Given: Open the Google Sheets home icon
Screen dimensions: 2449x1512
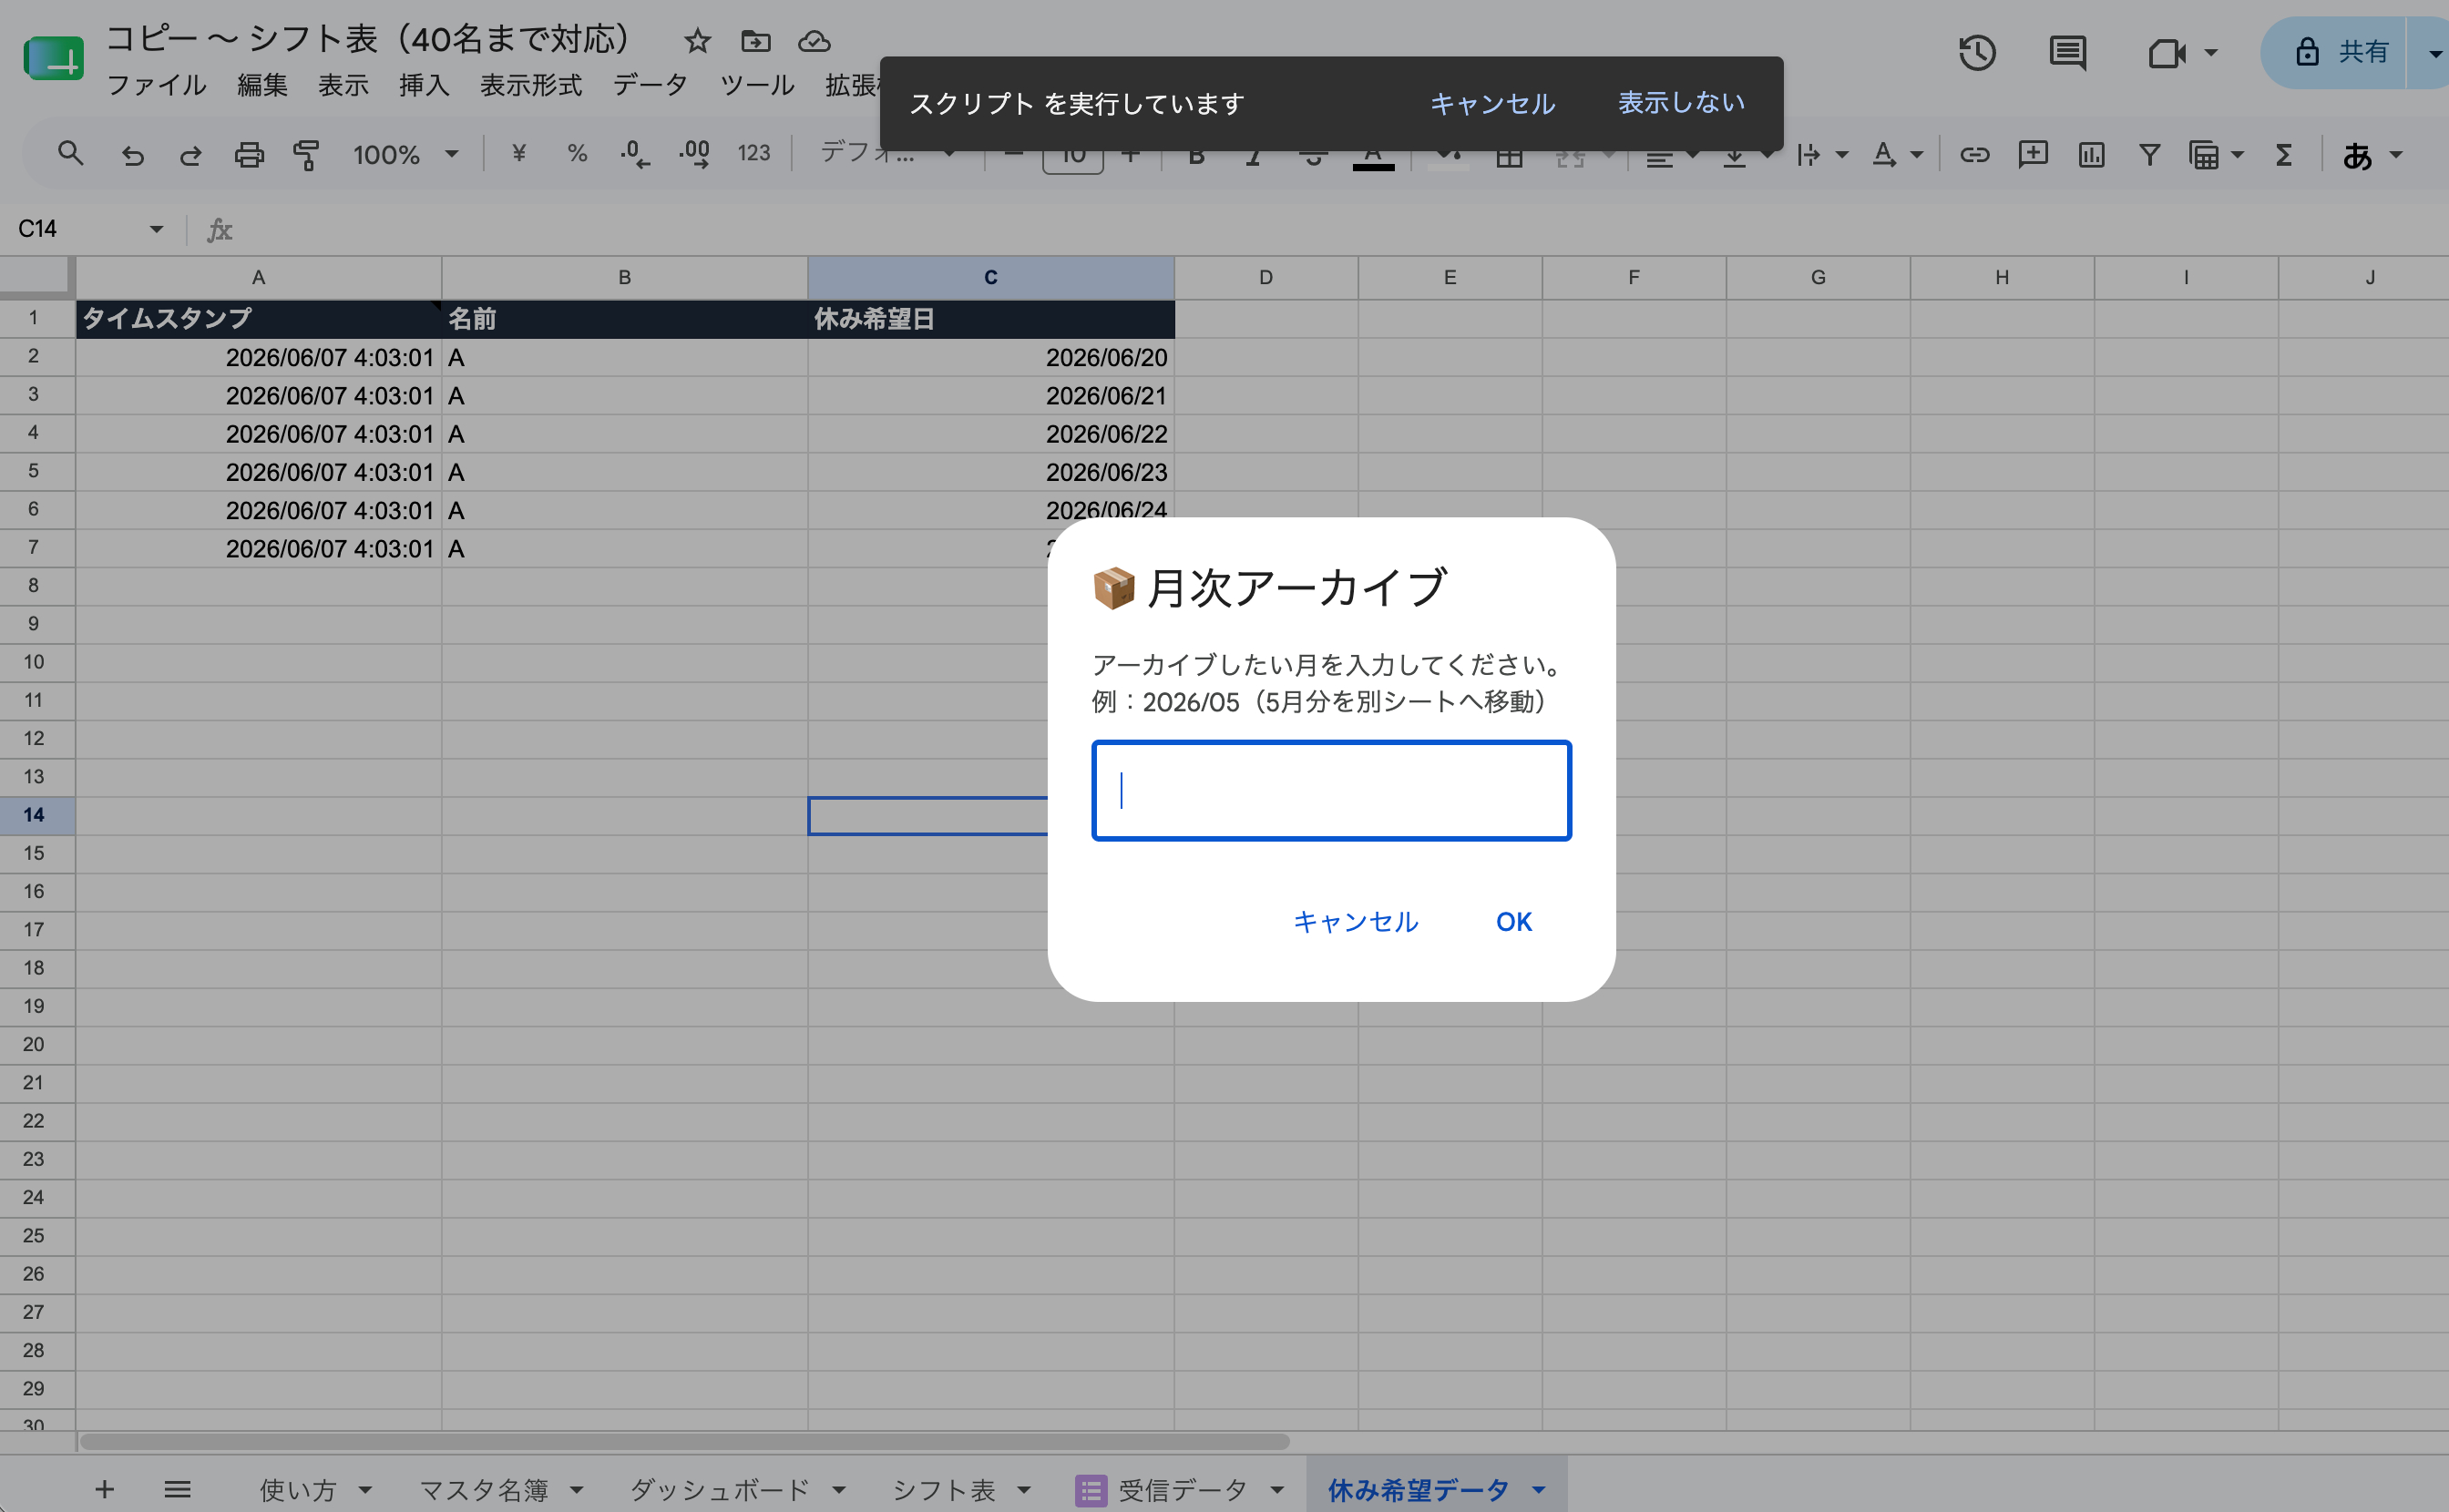Looking at the screenshot, I should pos(54,57).
